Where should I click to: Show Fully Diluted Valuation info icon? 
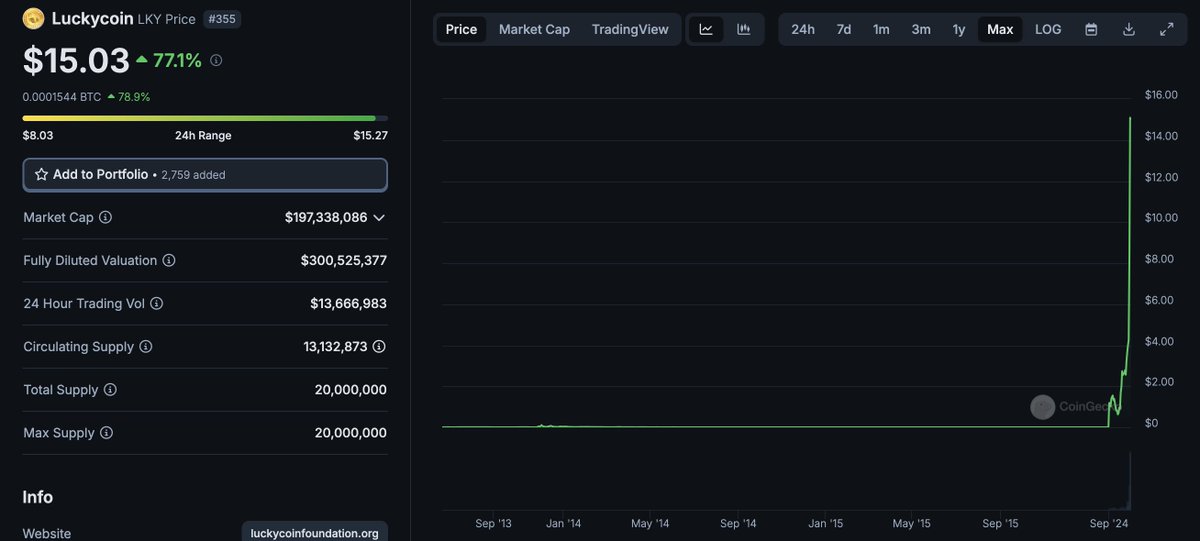[x=169, y=260]
